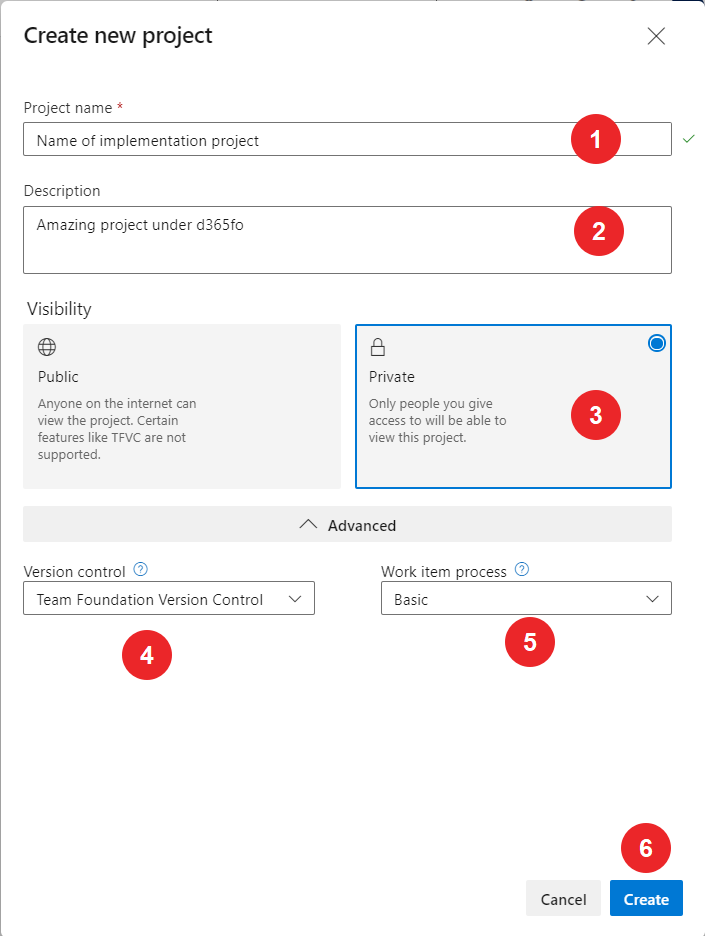The height and width of the screenshot is (936, 705).
Task: Click the red badge numbered 3
Action: (595, 415)
